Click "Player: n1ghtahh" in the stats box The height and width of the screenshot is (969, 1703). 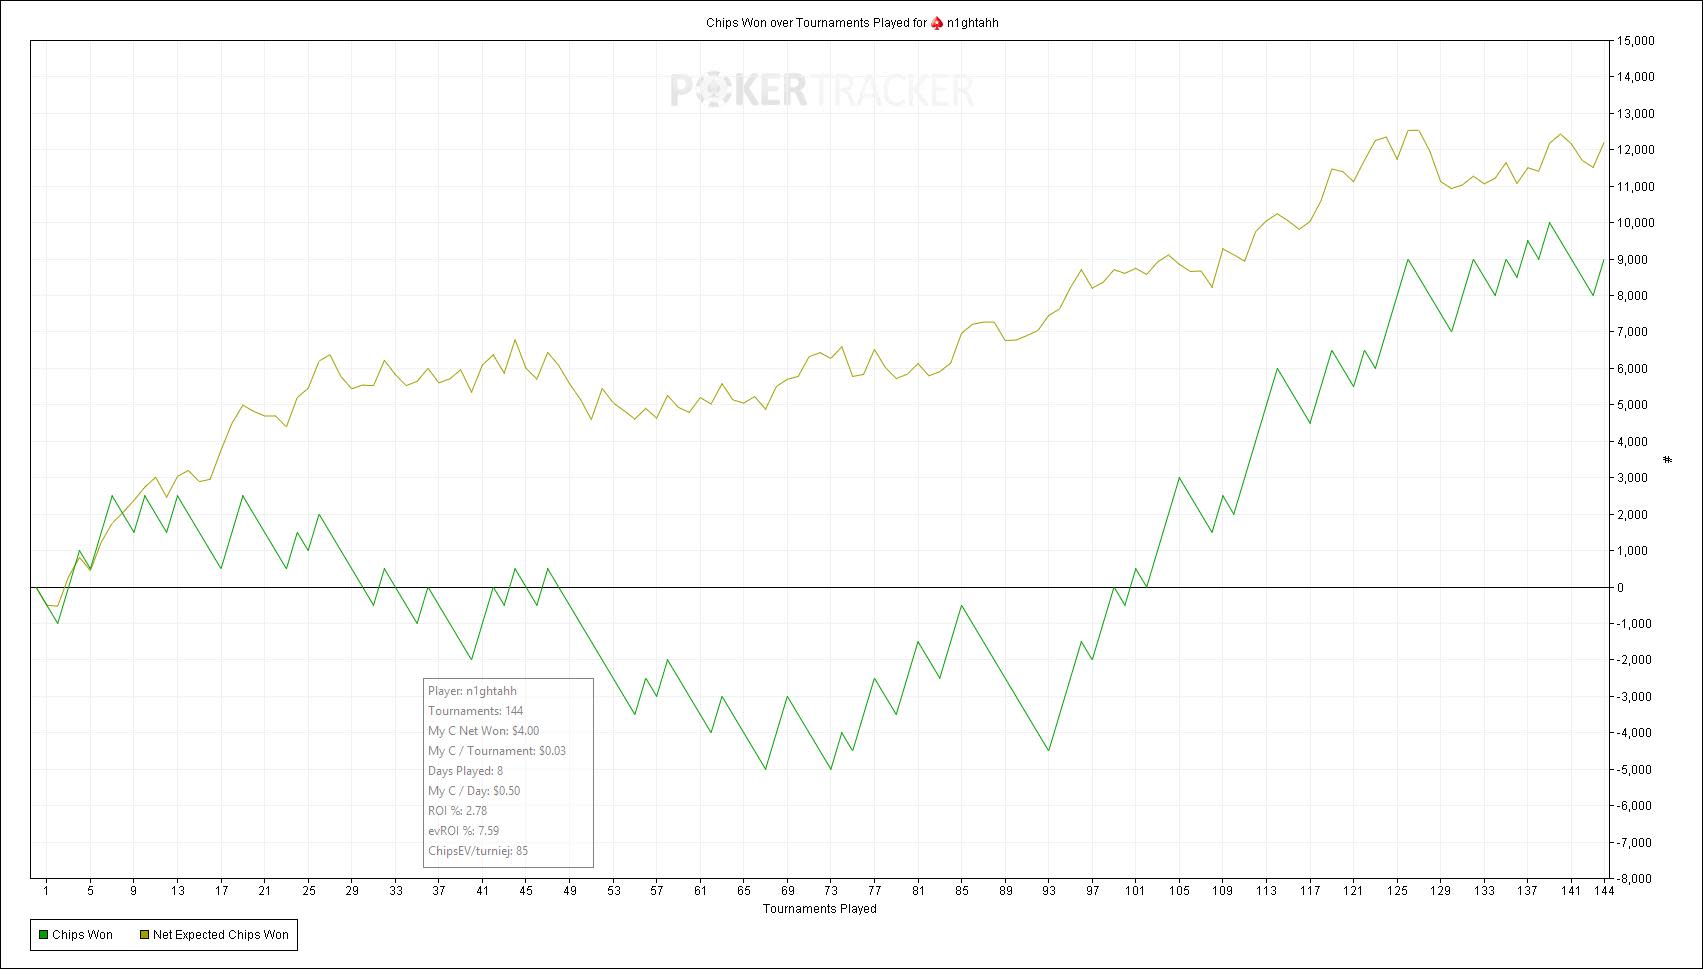(472, 691)
